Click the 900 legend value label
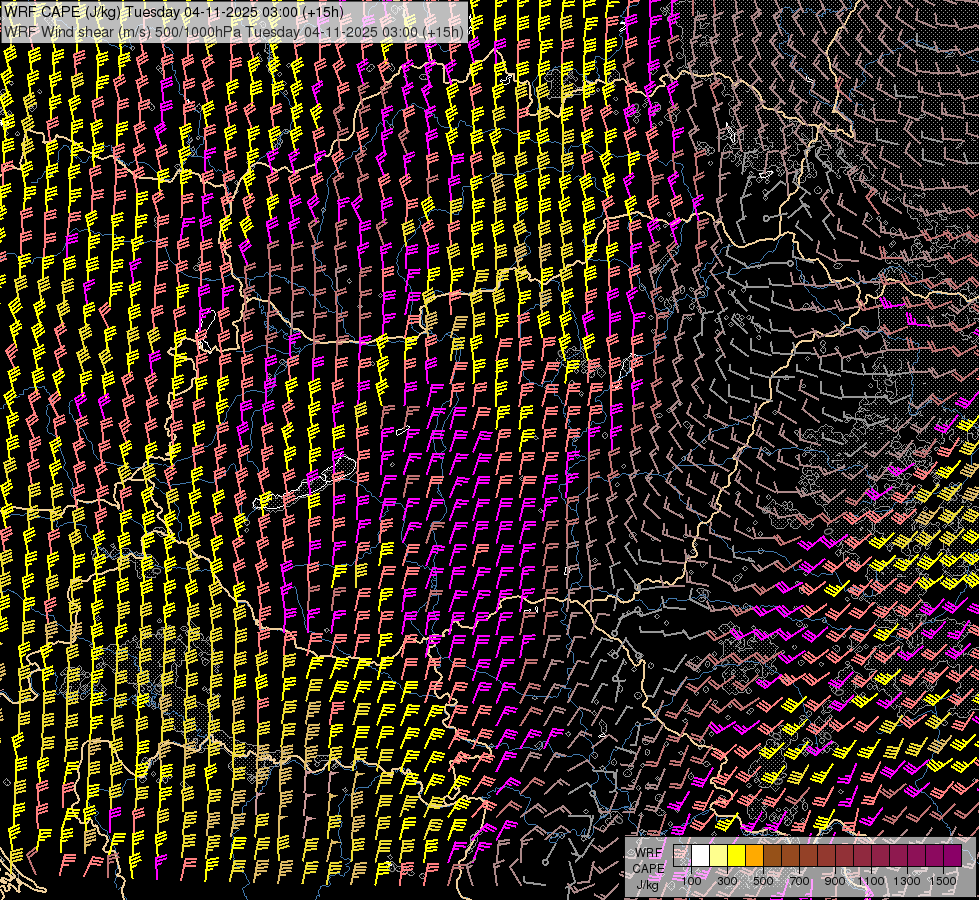979x900 pixels. (x=835, y=881)
